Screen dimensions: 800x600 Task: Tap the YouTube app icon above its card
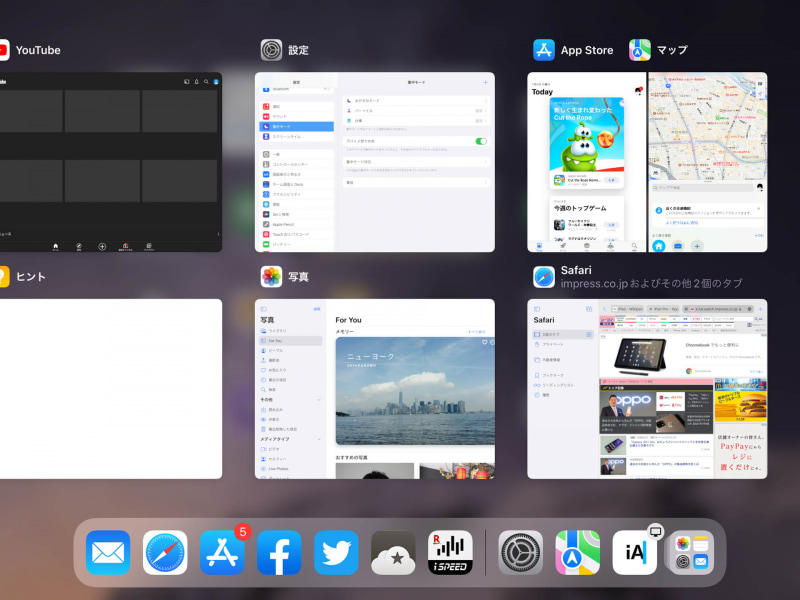4,50
